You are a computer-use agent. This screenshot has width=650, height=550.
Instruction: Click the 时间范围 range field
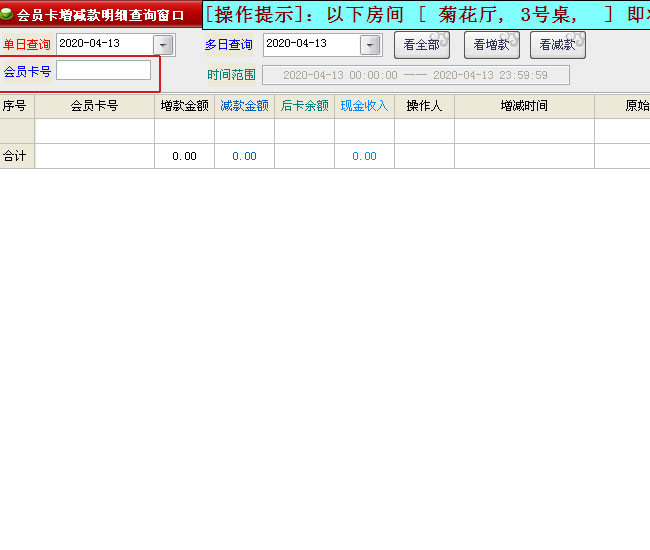pyautogui.click(x=416, y=75)
